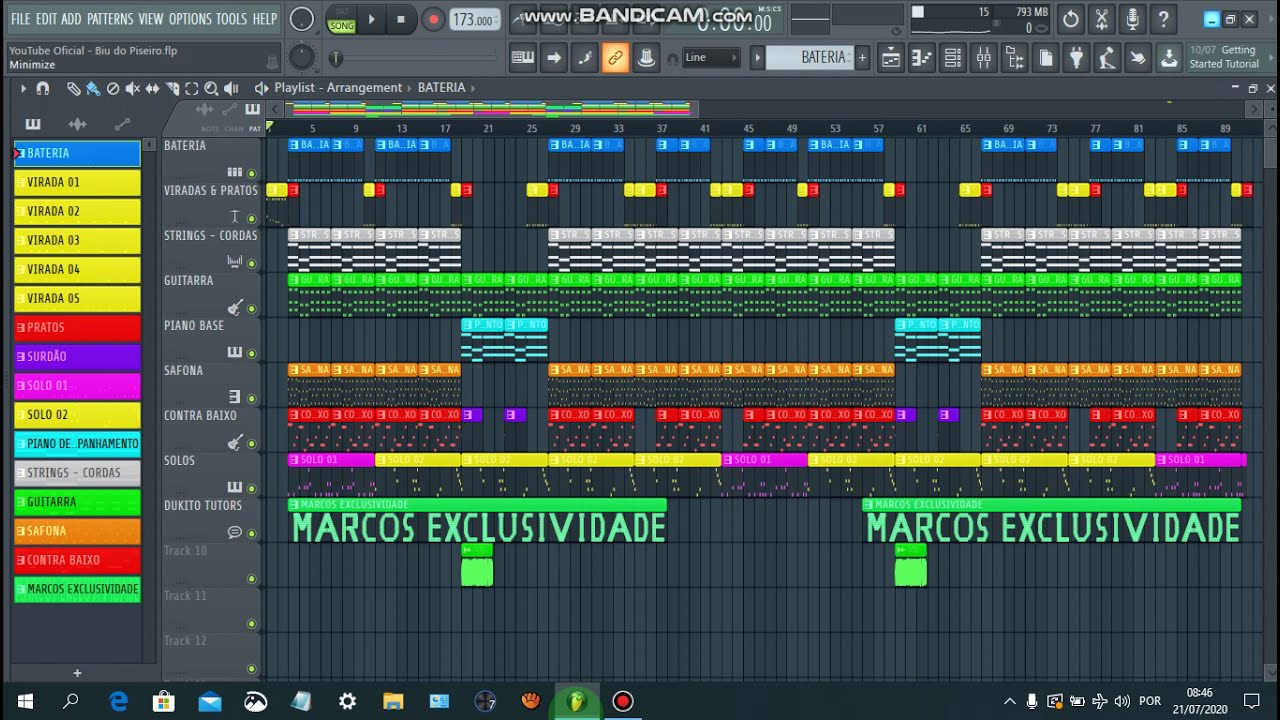Viewport: 1280px width, 720px height.
Task: Open the Zoom tool
Action: [211, 88]
